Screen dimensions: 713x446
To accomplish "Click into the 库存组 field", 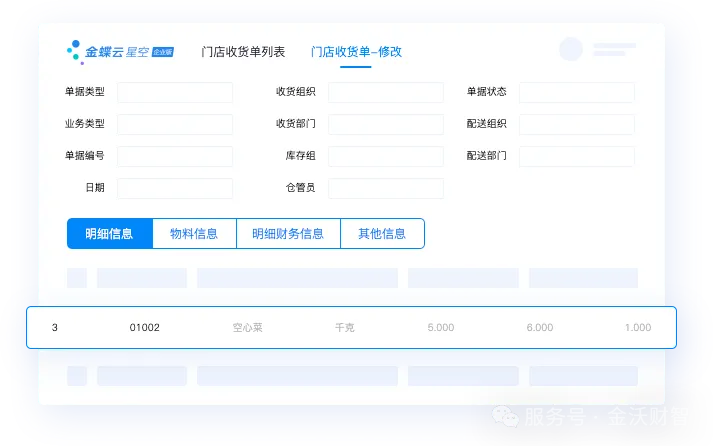I will (x=386, y=156).
